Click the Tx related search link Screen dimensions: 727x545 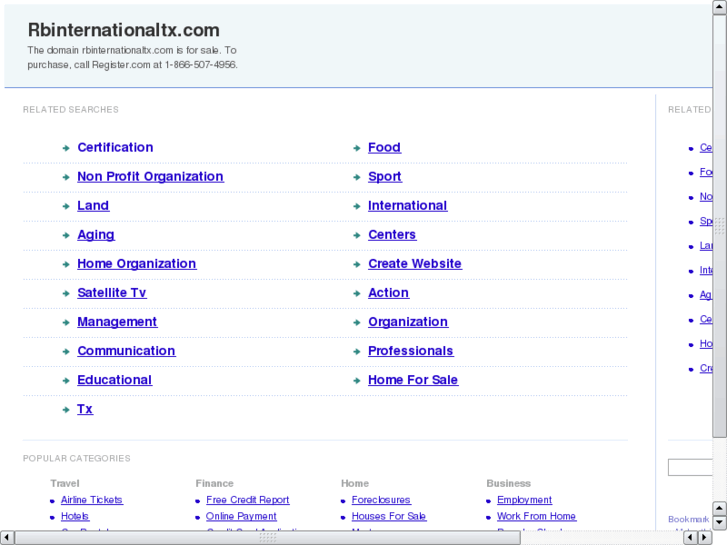[x=85, y=410]
